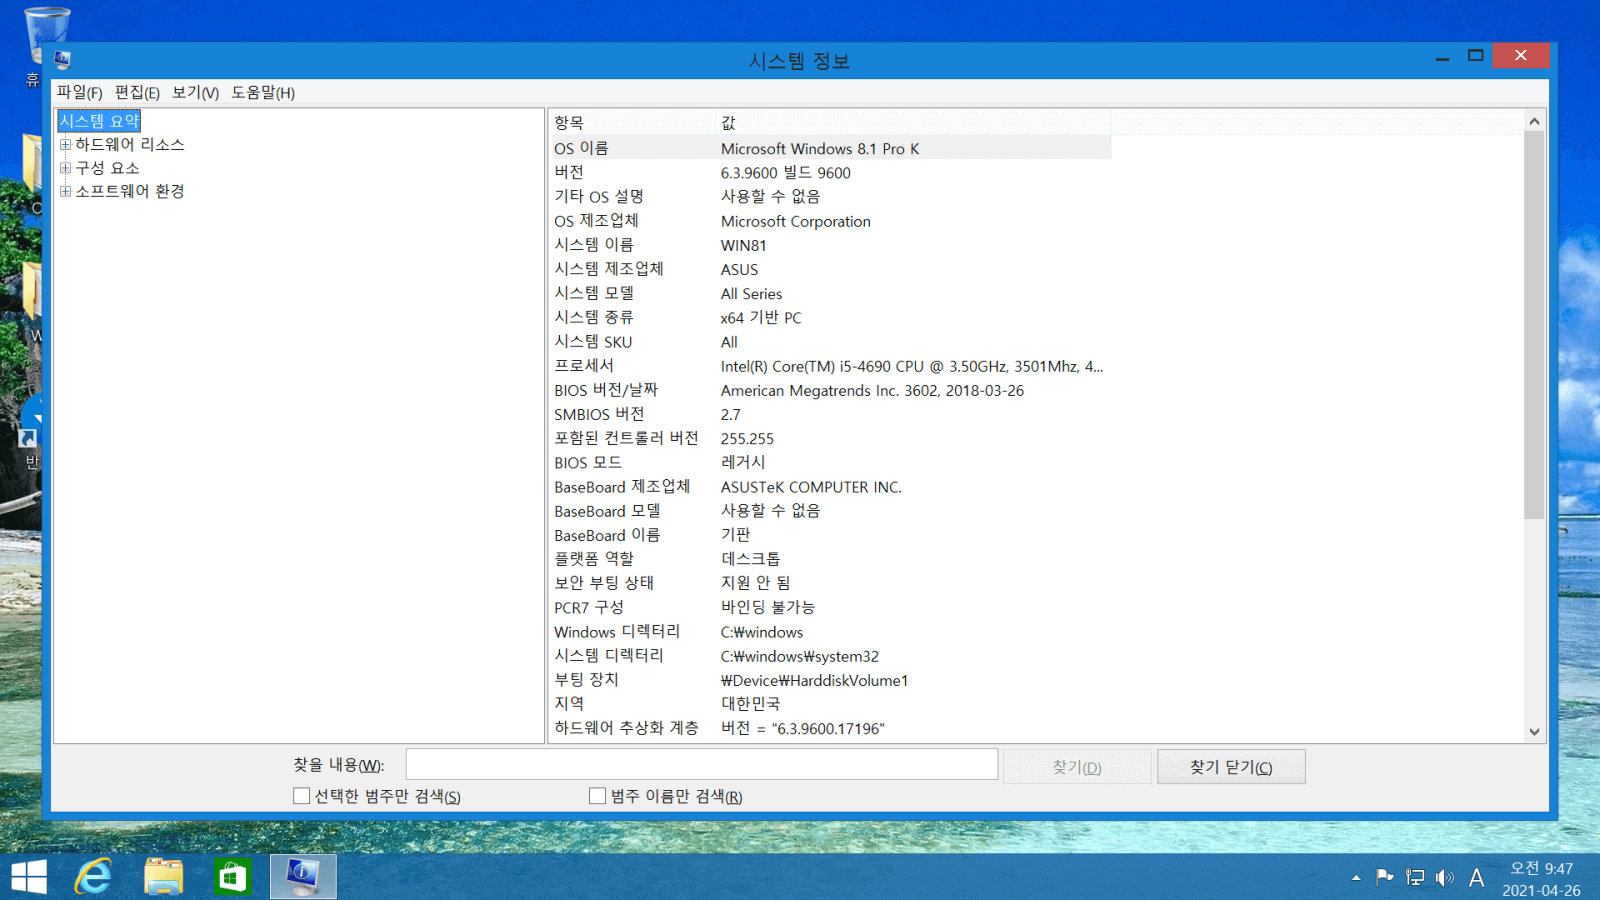Screen dimensions: 1600x900
Task: Select the 부팅 장치 row
Action: point(830,680)
